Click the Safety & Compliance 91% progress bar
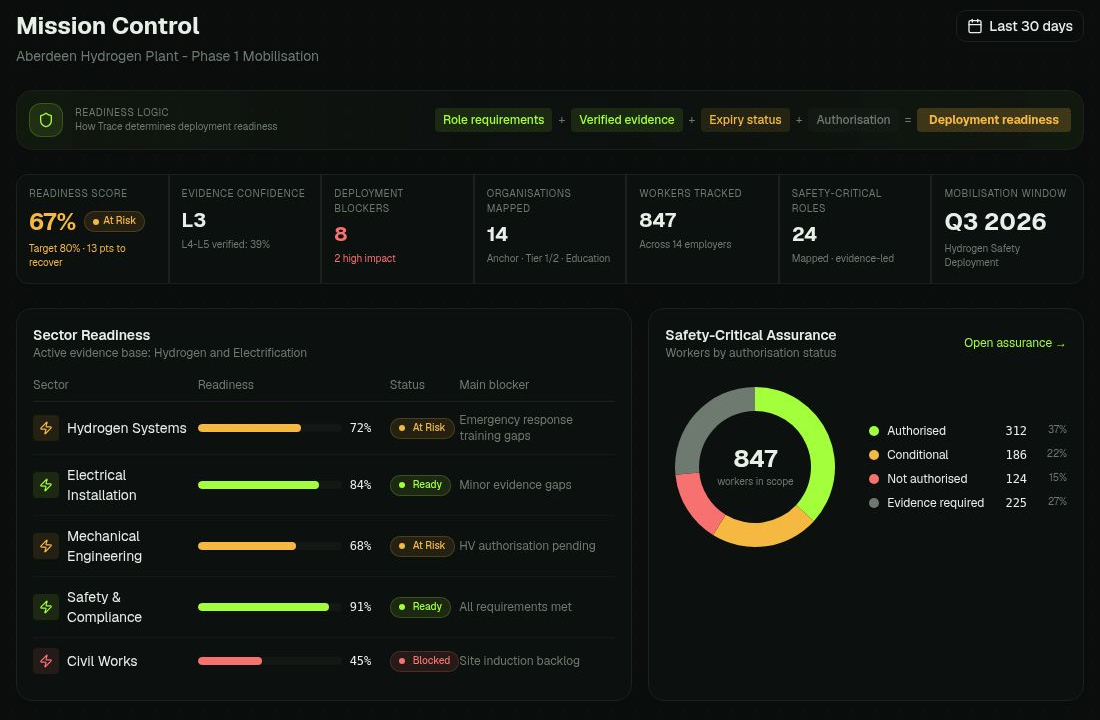The image size is (1100, 720). pos(269,607)
